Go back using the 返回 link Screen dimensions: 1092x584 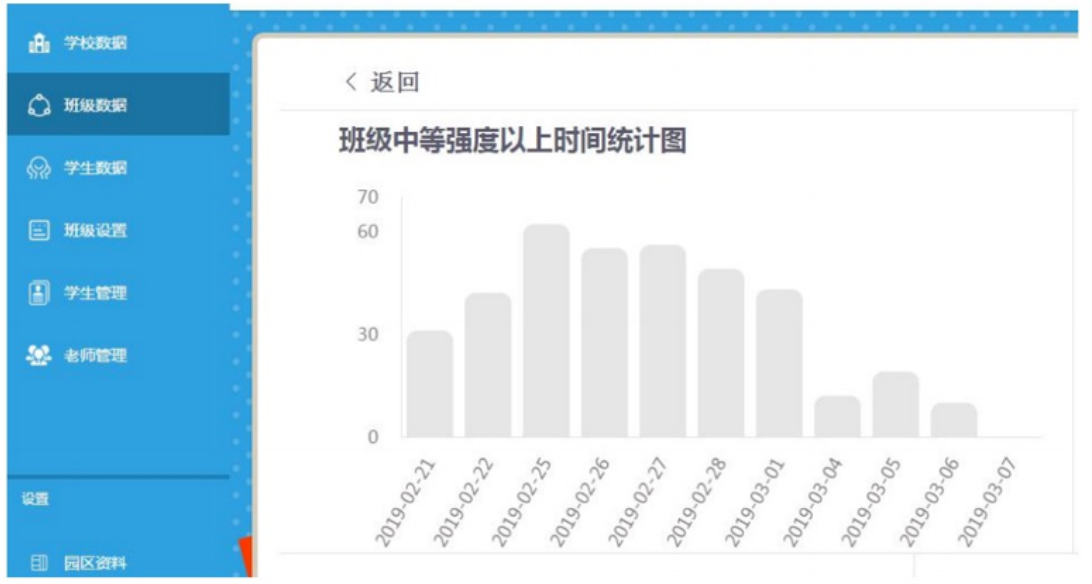coord(395,83)
